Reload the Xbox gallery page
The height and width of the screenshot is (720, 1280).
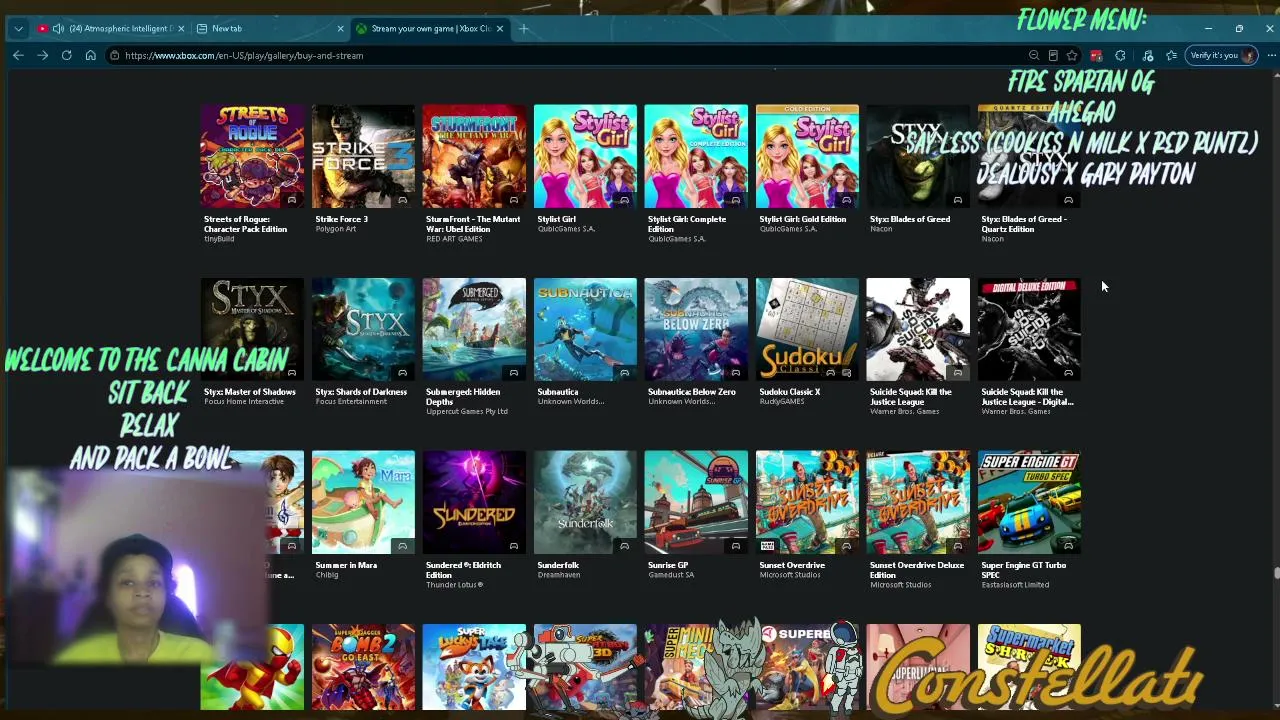[x=66, y=56]
